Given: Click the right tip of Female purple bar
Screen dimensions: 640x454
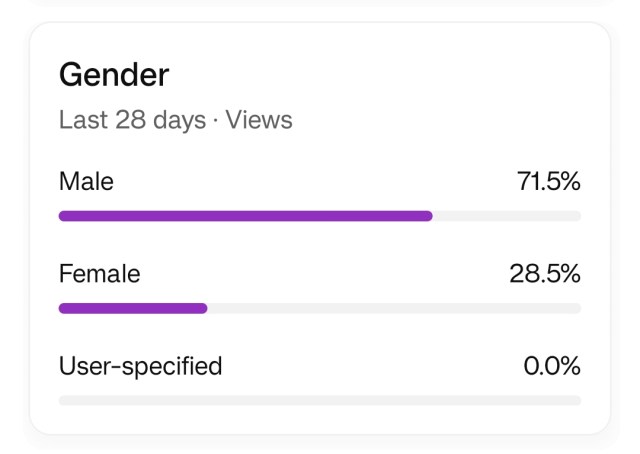Looking at the screenshot, I should pyautogui.click(x=203, y=308).
